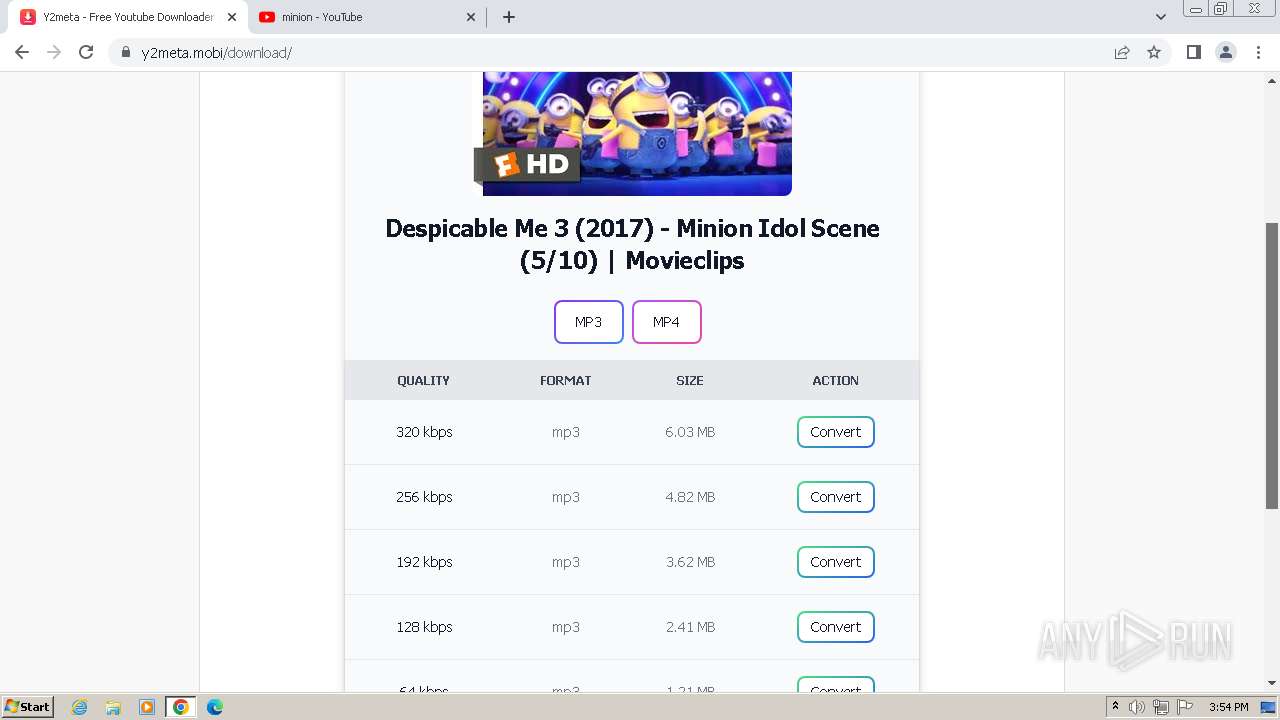The width and height of the screenshot is (1280, 720).
Task: Click the Despicable Me 3 video title
Action: 632,244
